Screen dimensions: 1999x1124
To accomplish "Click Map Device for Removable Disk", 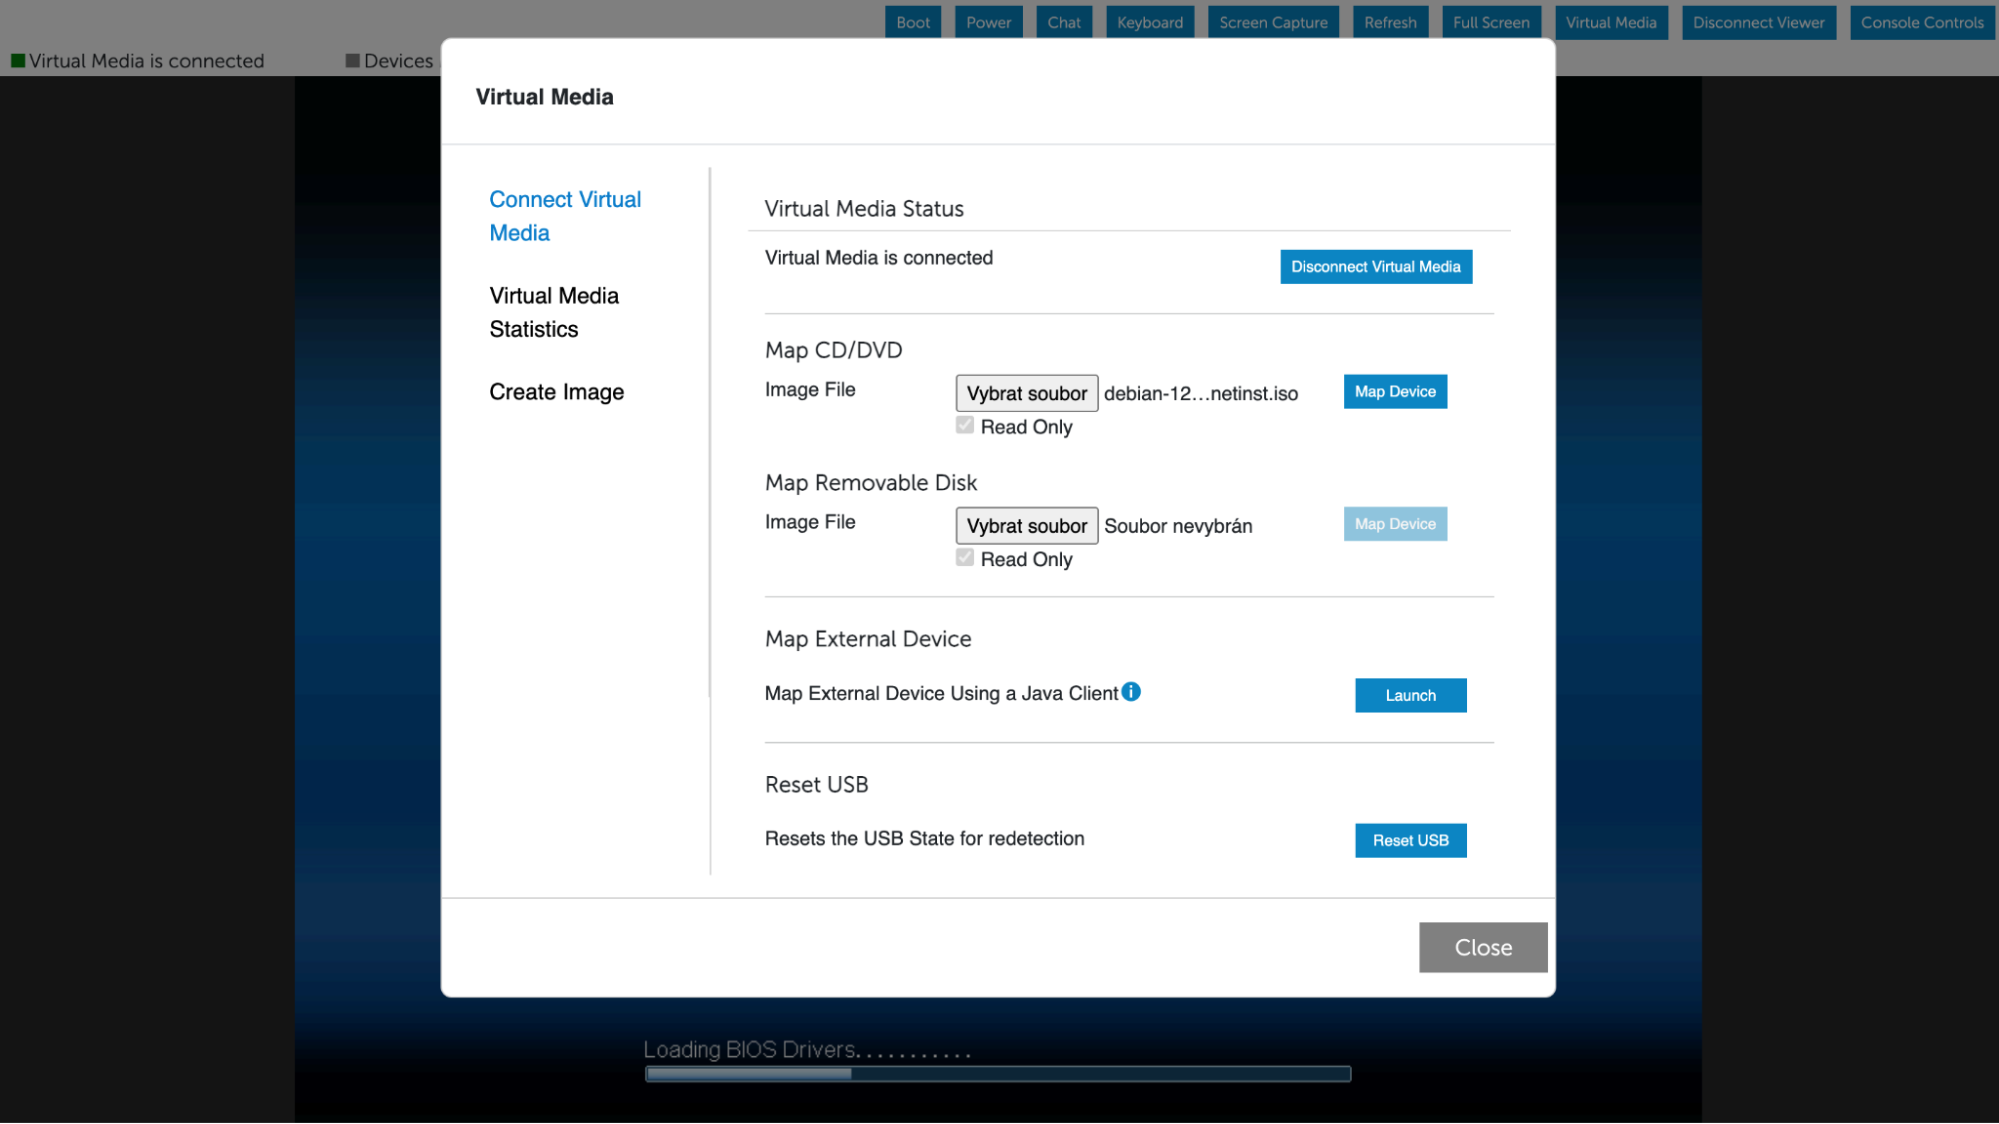I will coord(1395,524).
